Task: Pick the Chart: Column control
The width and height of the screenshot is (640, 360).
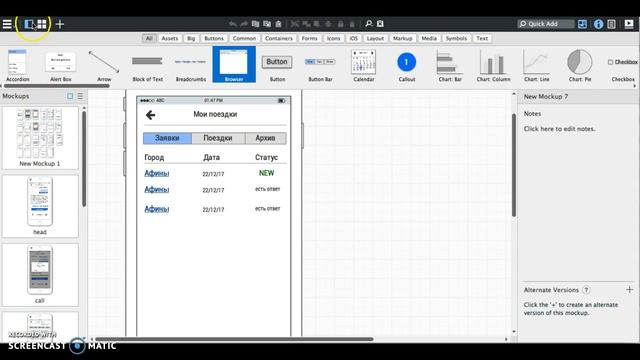Action: 493,65
